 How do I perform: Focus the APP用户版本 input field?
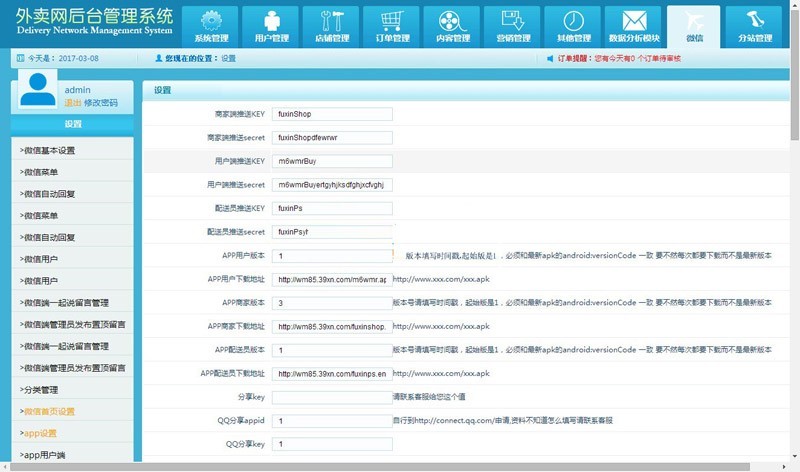pyautogui.click(x=332, y=256)
